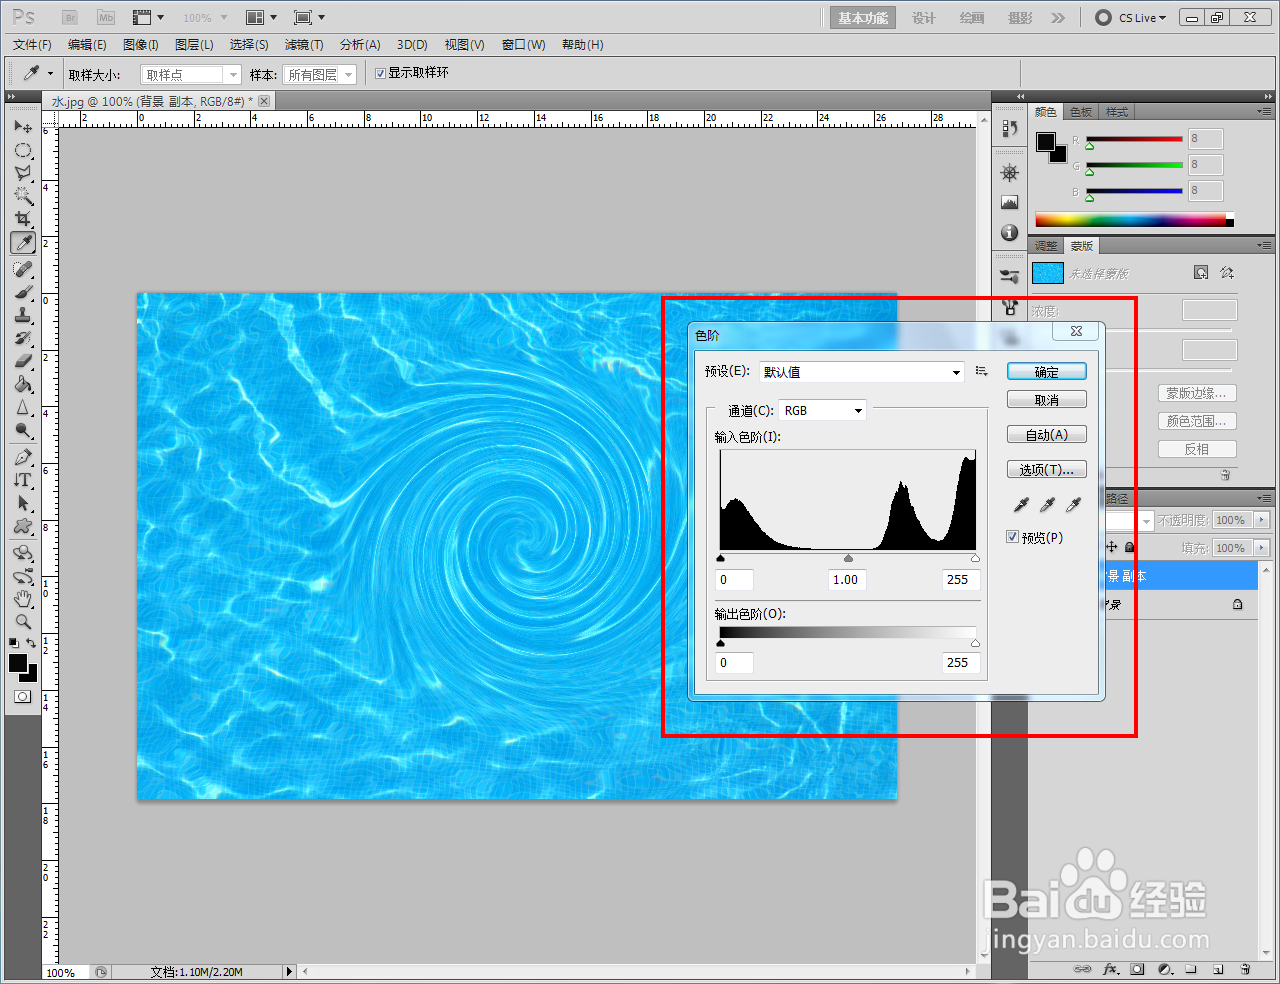The image size is (1280, 984).
Task: Click the foreground color swatch in toolbox
Action: pyautogui.click(x=18, y=663)
